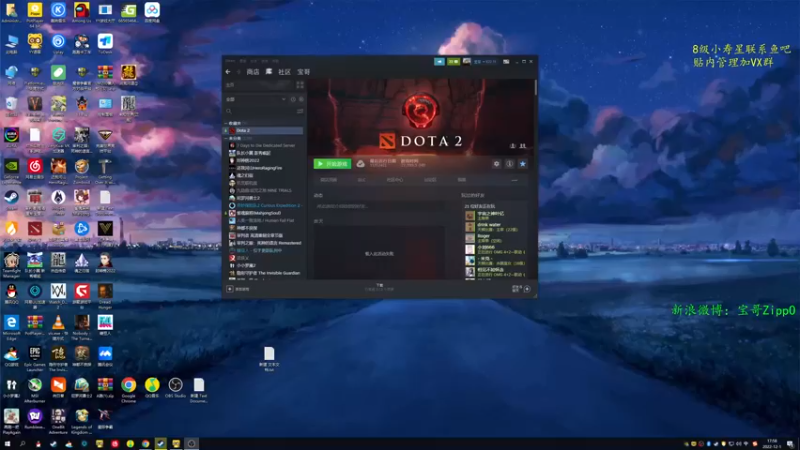
Task: Open the Dota 2 manage gear icon
Action: click(x=496, y=164)
